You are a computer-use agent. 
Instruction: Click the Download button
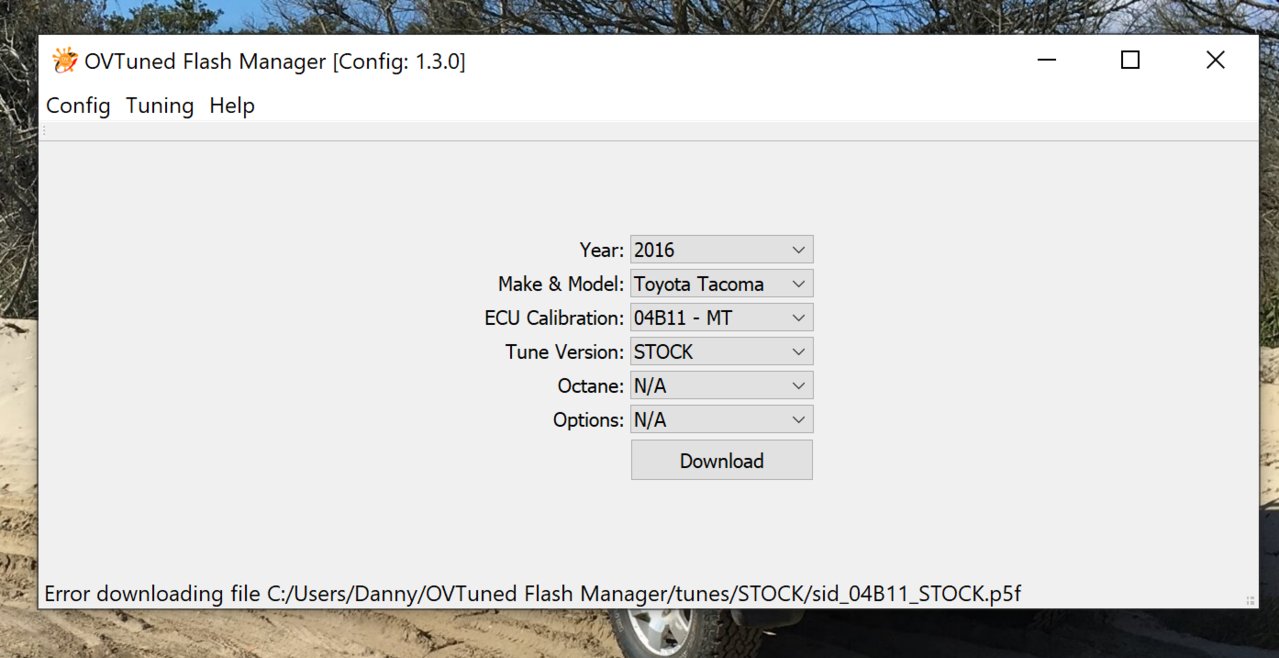tap(721, 461)
